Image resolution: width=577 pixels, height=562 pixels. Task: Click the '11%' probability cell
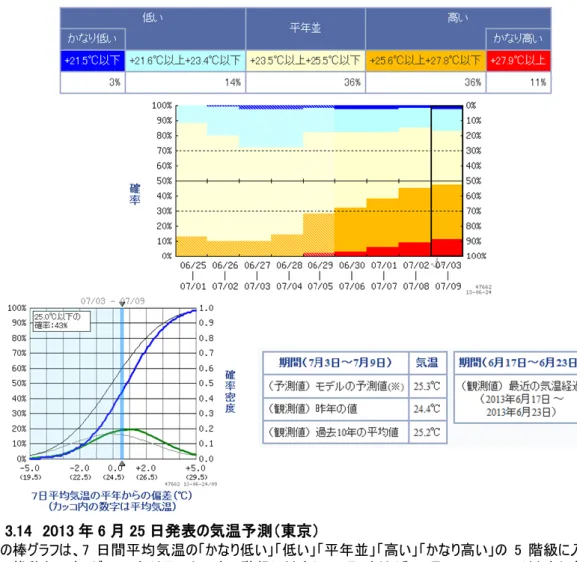pos(518,82)
